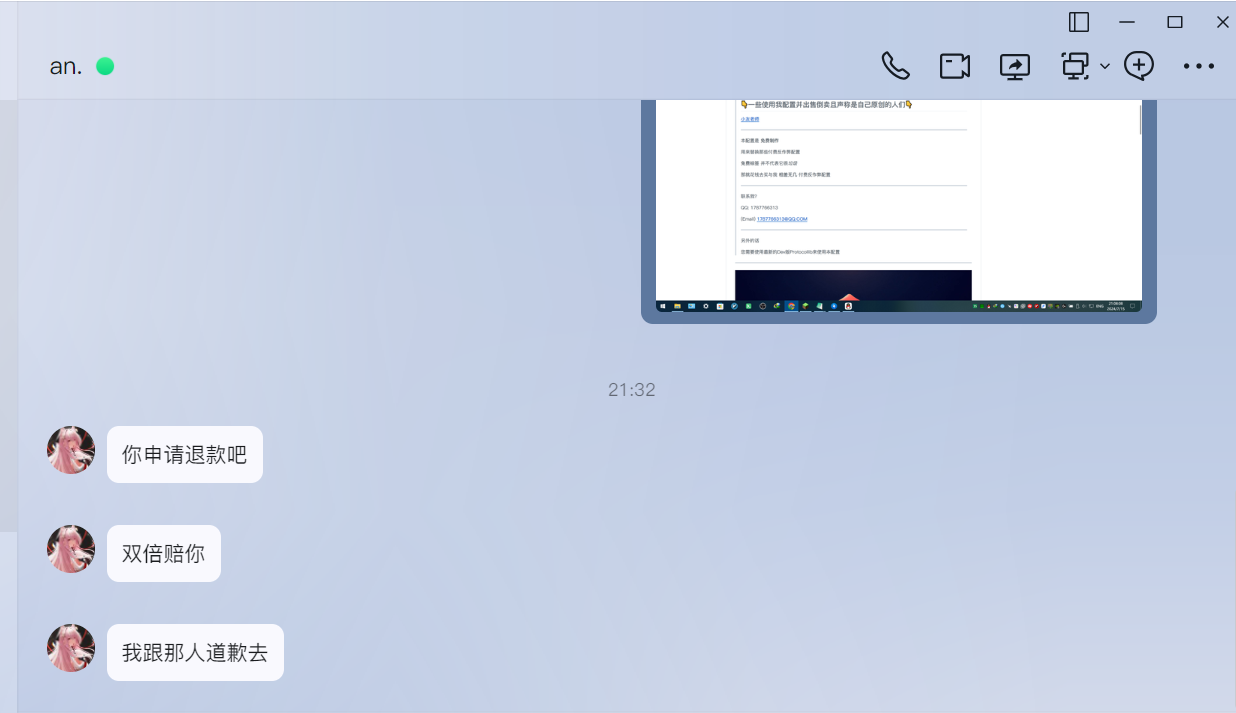1236x713 pixels.
Task: Toggle the sidebar panel layout icon
Action: coord(1079,22)
